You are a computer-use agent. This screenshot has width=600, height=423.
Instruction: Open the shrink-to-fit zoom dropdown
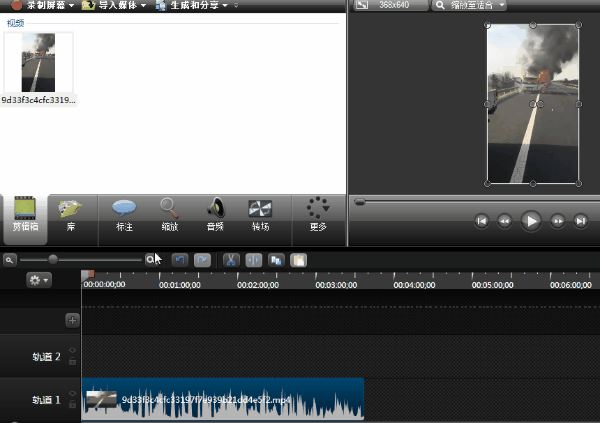tap(470, 5)
